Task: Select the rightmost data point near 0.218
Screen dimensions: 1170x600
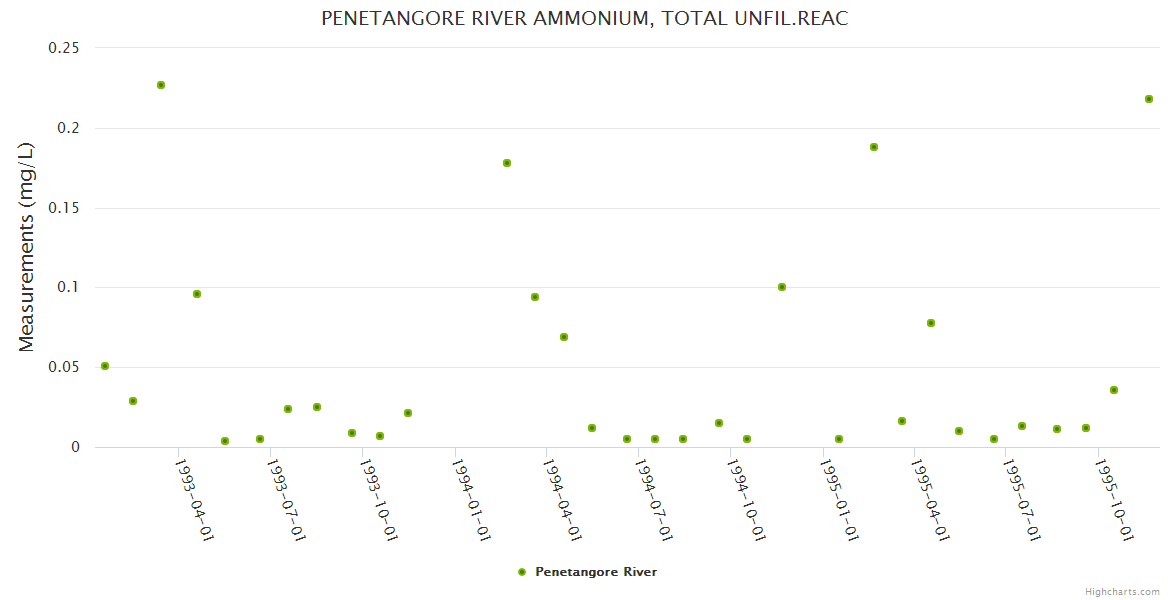Action: pyautogui.click(x=1149, y=99)
